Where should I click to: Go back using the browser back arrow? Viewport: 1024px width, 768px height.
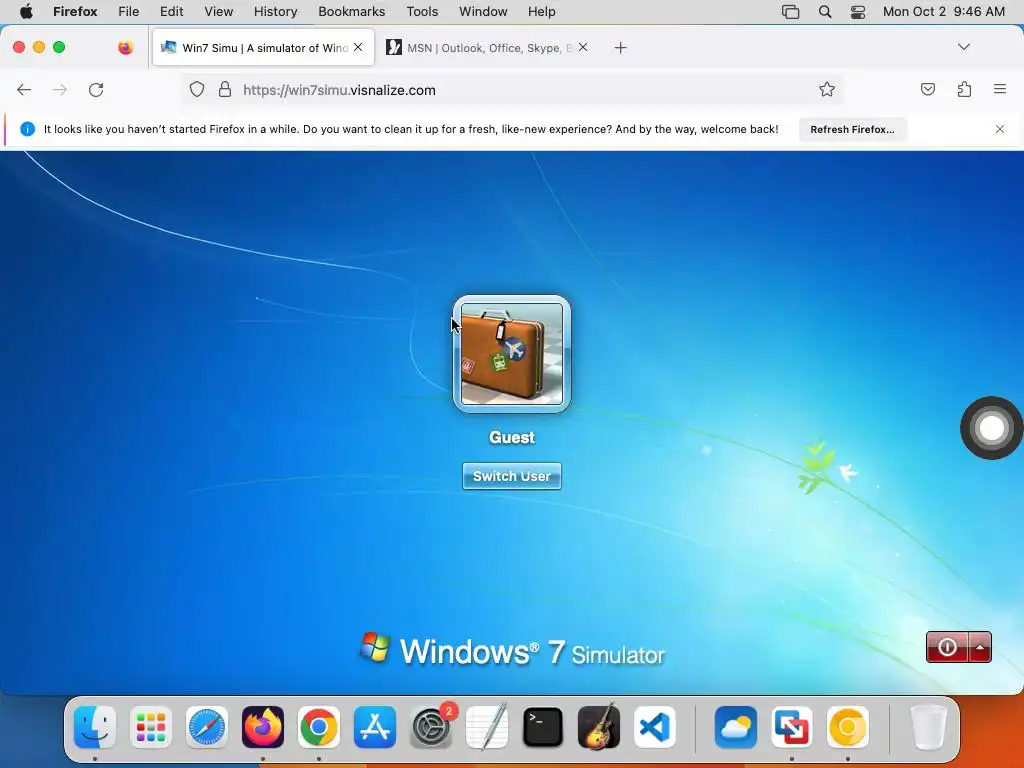click(24, 90)
